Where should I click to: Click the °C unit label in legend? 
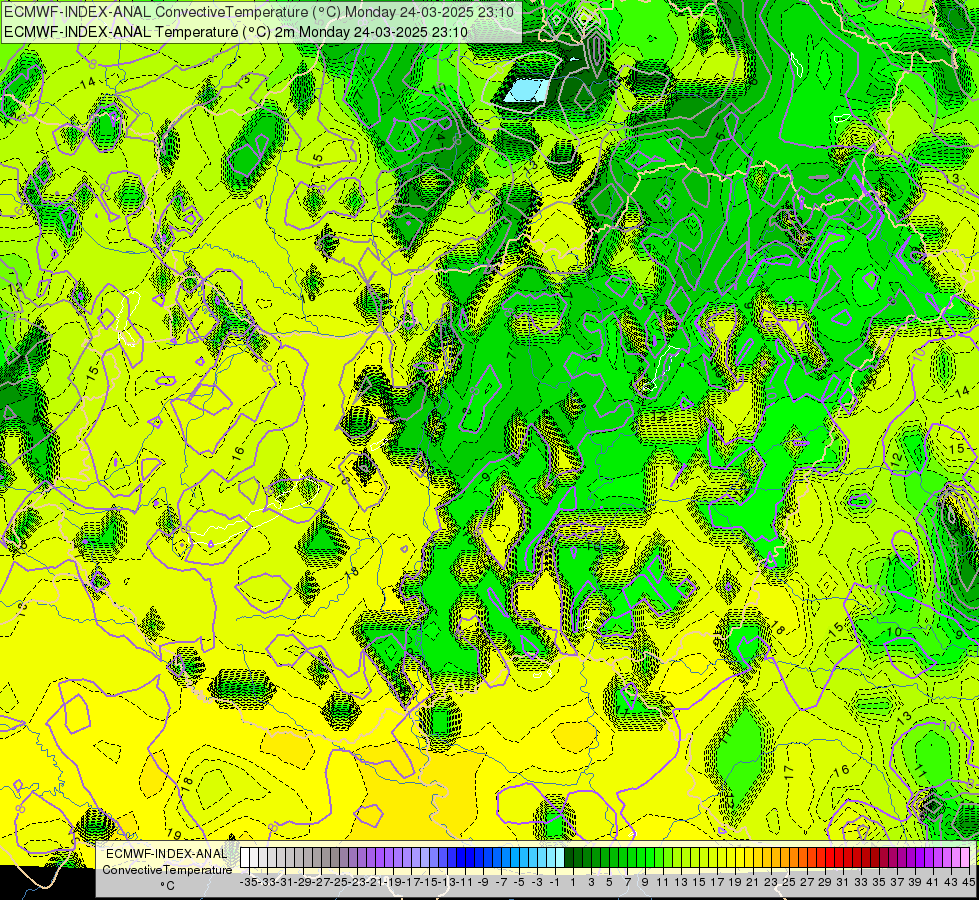pyautogui.click(x=167, y=885)
